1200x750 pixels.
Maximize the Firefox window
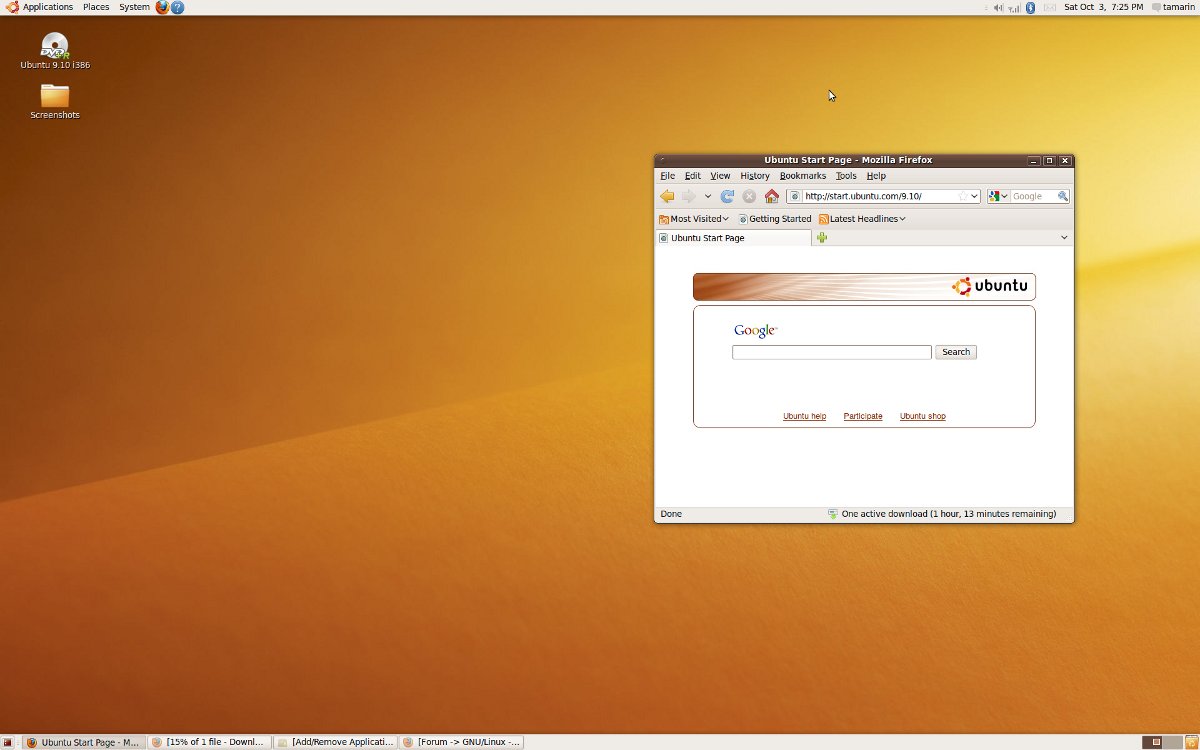coord(1049,160)
